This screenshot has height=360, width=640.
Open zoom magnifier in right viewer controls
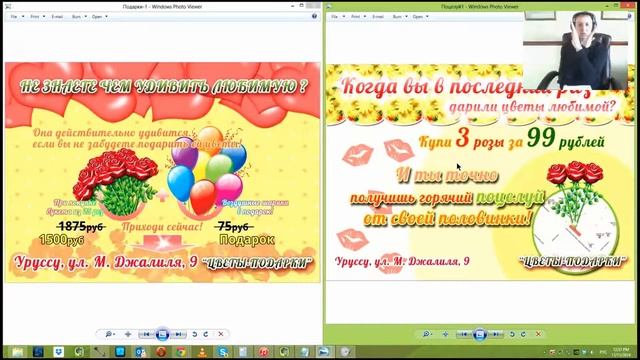pyautogui.click(x=427, y=334)
